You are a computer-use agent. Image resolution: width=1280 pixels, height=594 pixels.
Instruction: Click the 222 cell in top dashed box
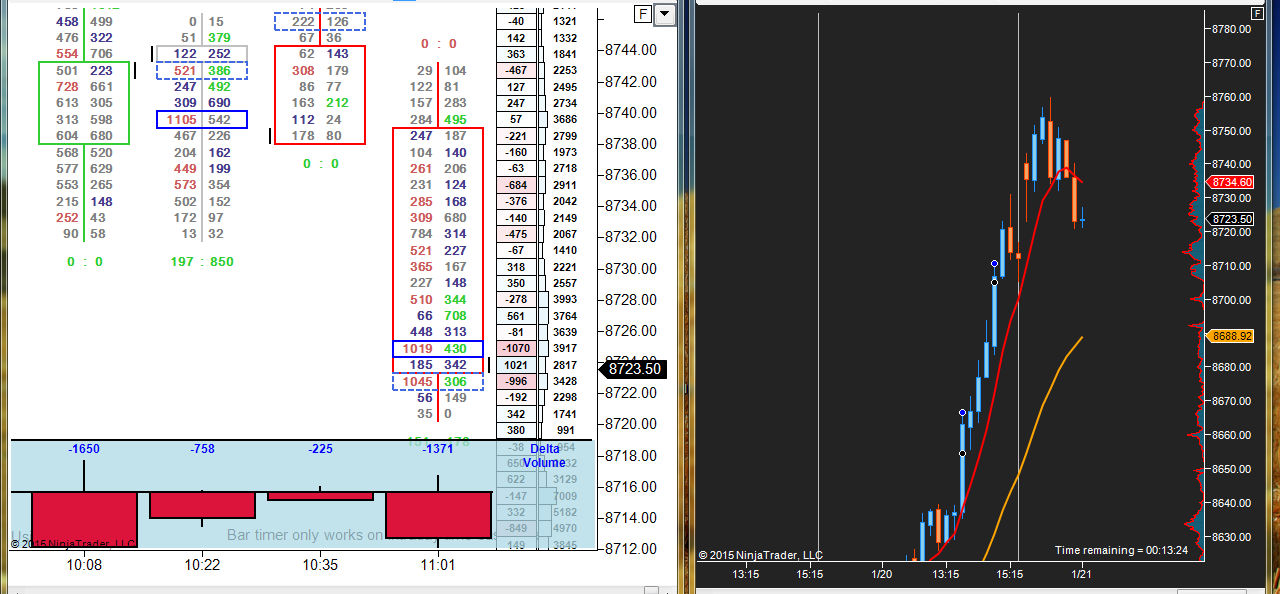click(303, 21)
